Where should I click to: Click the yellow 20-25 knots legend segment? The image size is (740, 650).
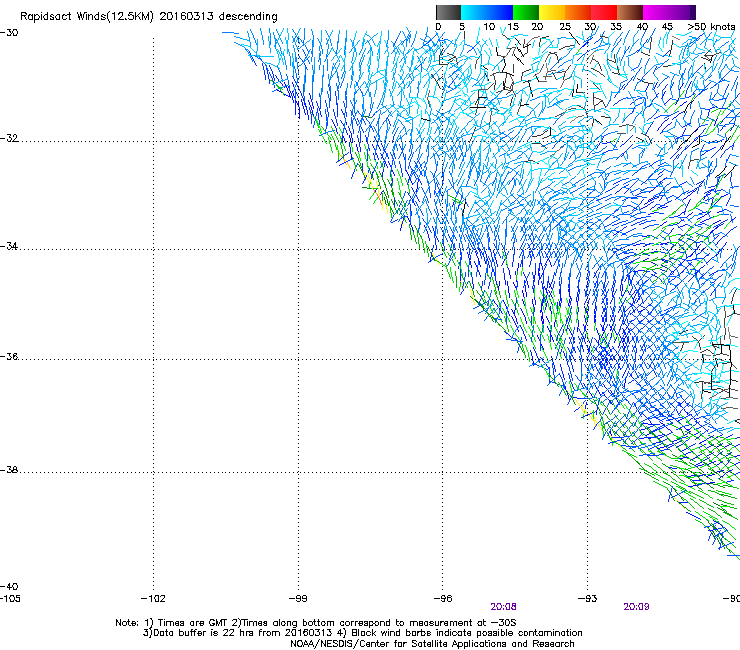pyautogui.click(x=552, y=12)
